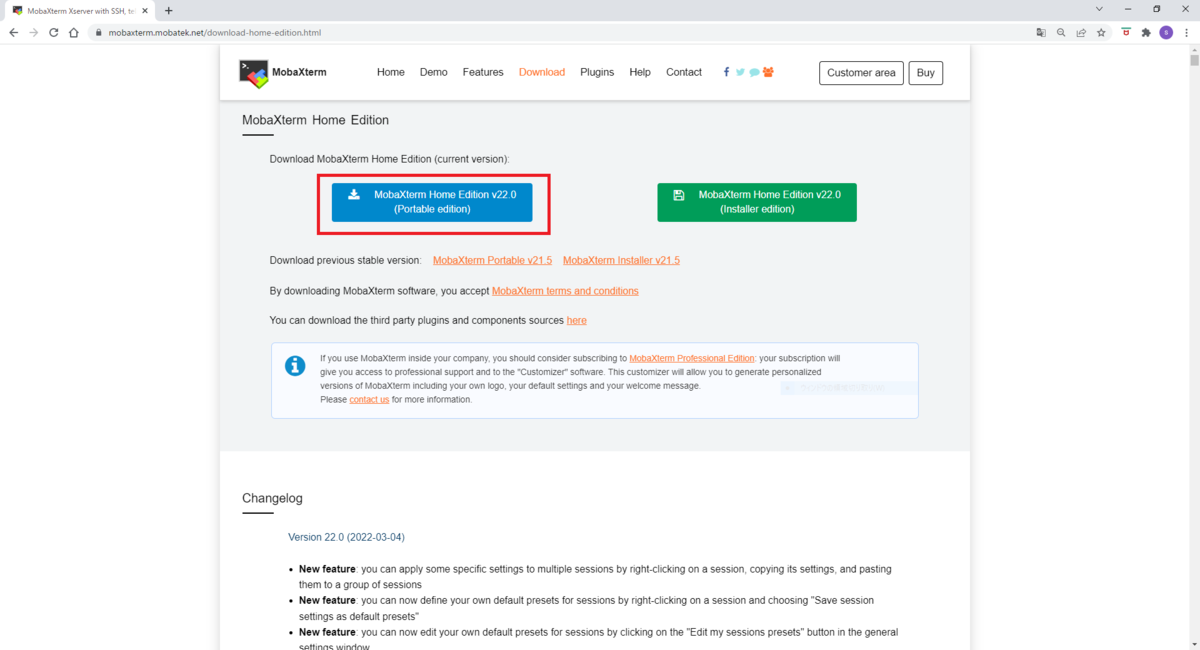Image resolution: width=1200 pixels, height=650 pixels.
Task: Open the purple profile avatar
Action: tap(1166, 32)
